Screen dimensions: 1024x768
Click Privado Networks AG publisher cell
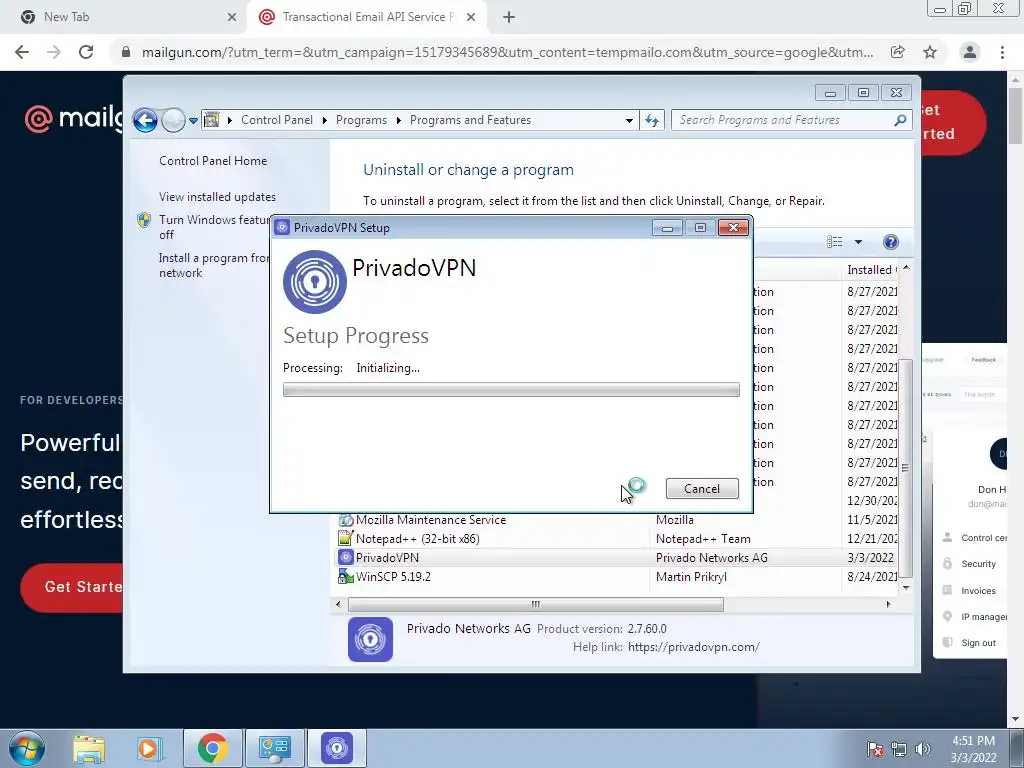711,558
